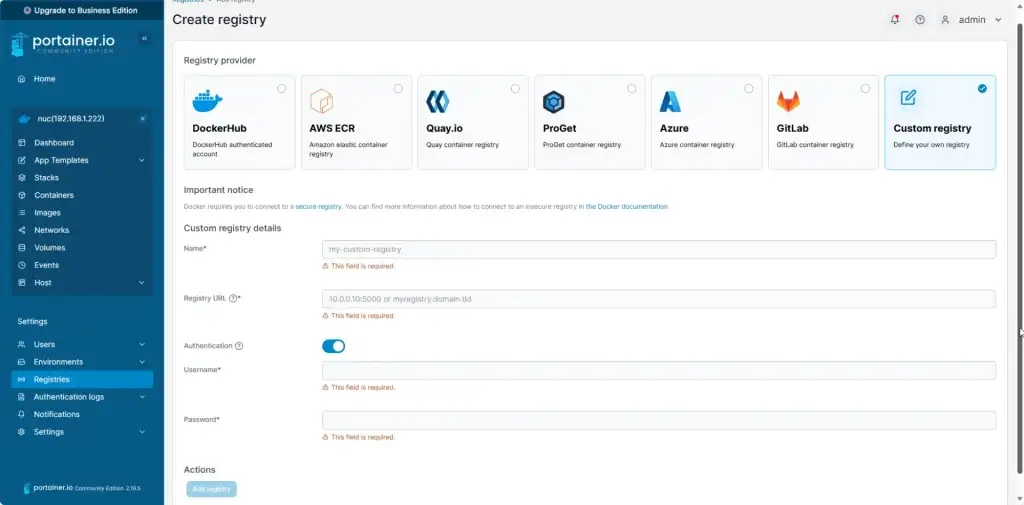Click the Home house icon
Viewport: 1024px width, 505px height.
[x=22, y=79]
